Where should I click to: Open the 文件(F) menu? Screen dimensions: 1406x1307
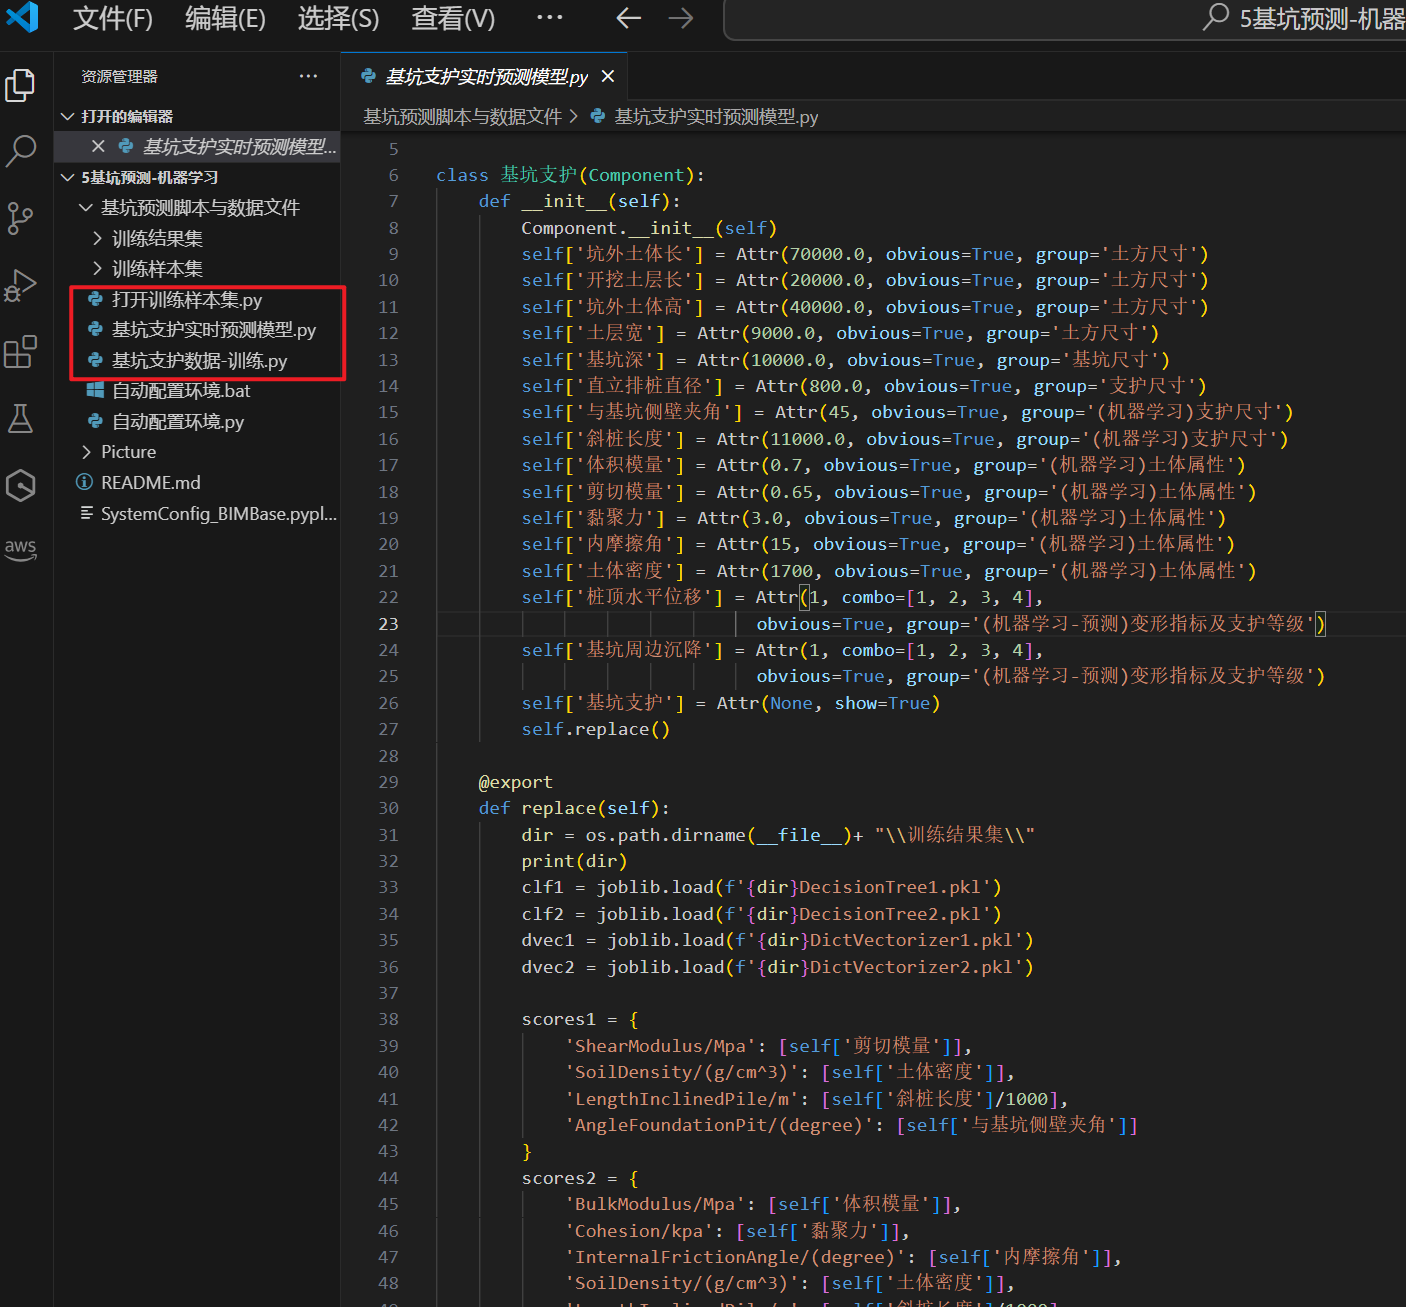(113, 18)
